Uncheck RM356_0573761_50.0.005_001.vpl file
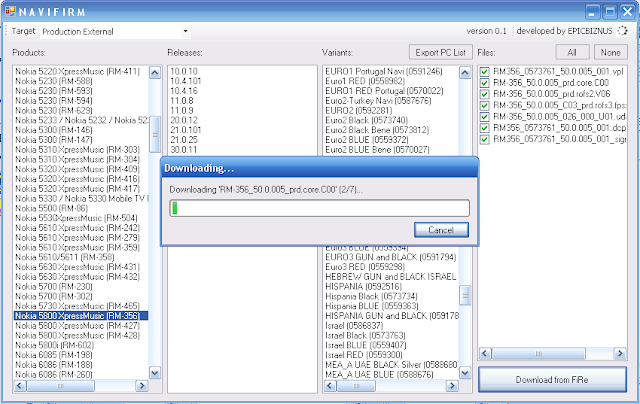This screenshot has height=404, width=640. pos(484,71)
